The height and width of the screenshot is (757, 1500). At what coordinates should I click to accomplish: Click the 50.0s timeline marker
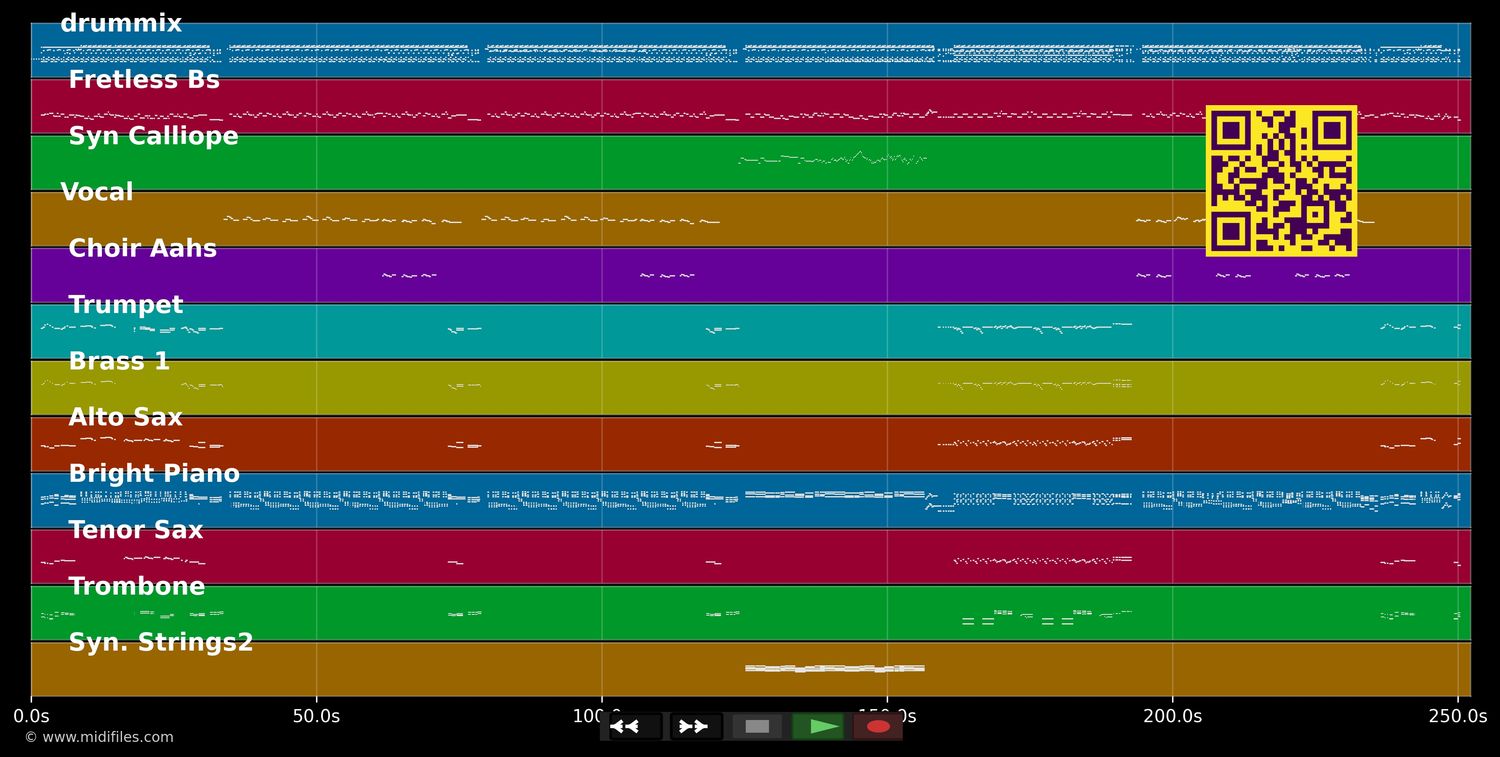316,716
